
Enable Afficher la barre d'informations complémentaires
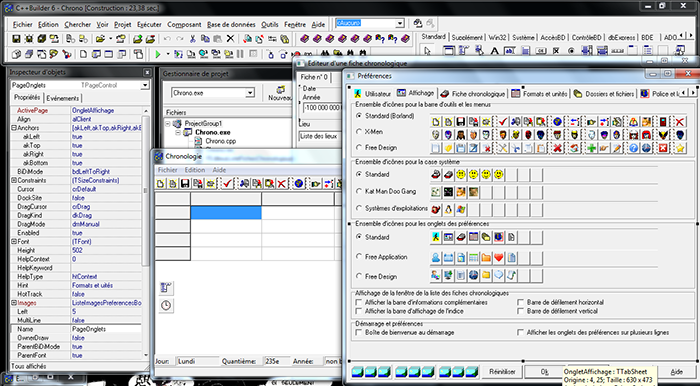click(x=358, y=302)
